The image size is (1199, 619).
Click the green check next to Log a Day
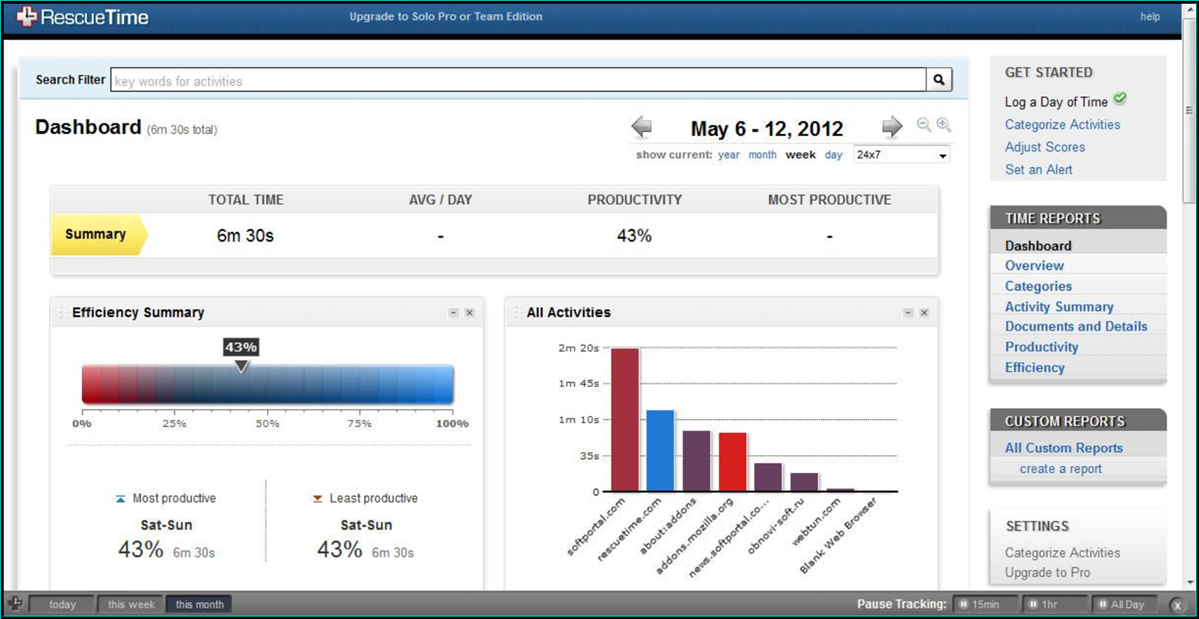pos(1119,99)
